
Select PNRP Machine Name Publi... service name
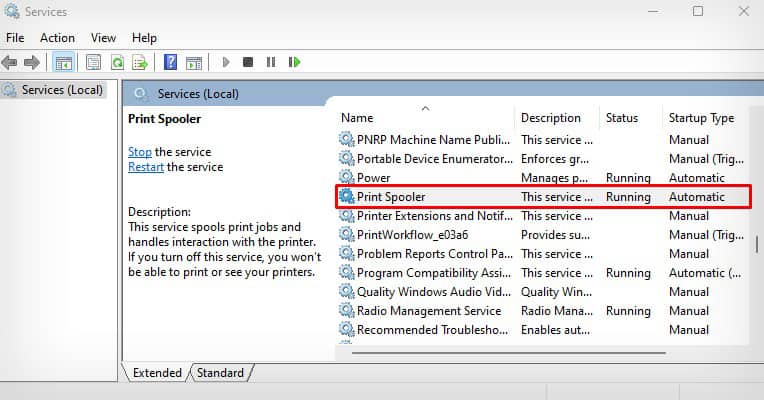[x=433, y=140]
